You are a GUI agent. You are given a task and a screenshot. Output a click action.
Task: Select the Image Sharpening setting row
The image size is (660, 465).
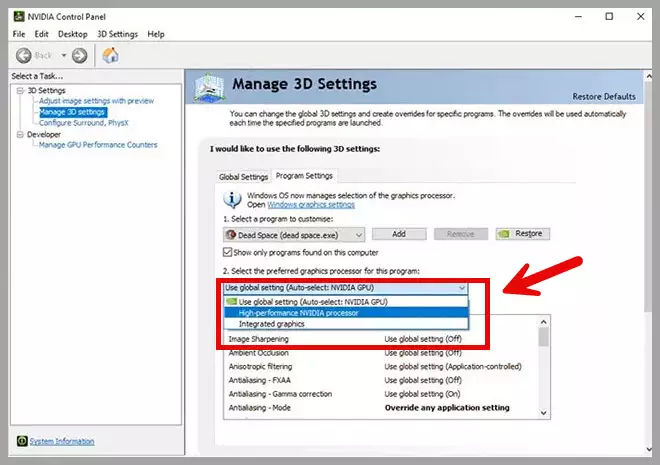coord(381,339)
